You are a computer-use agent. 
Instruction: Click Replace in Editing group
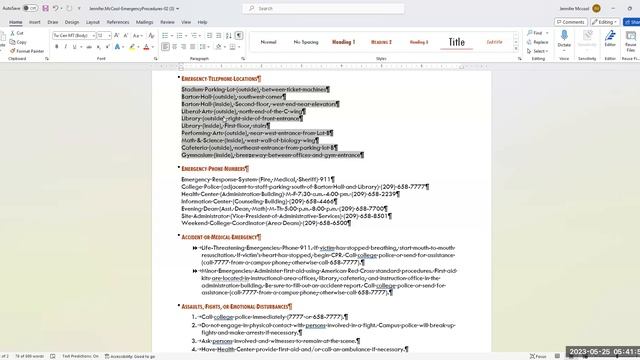pyautogui.click(x=538, y=42)
